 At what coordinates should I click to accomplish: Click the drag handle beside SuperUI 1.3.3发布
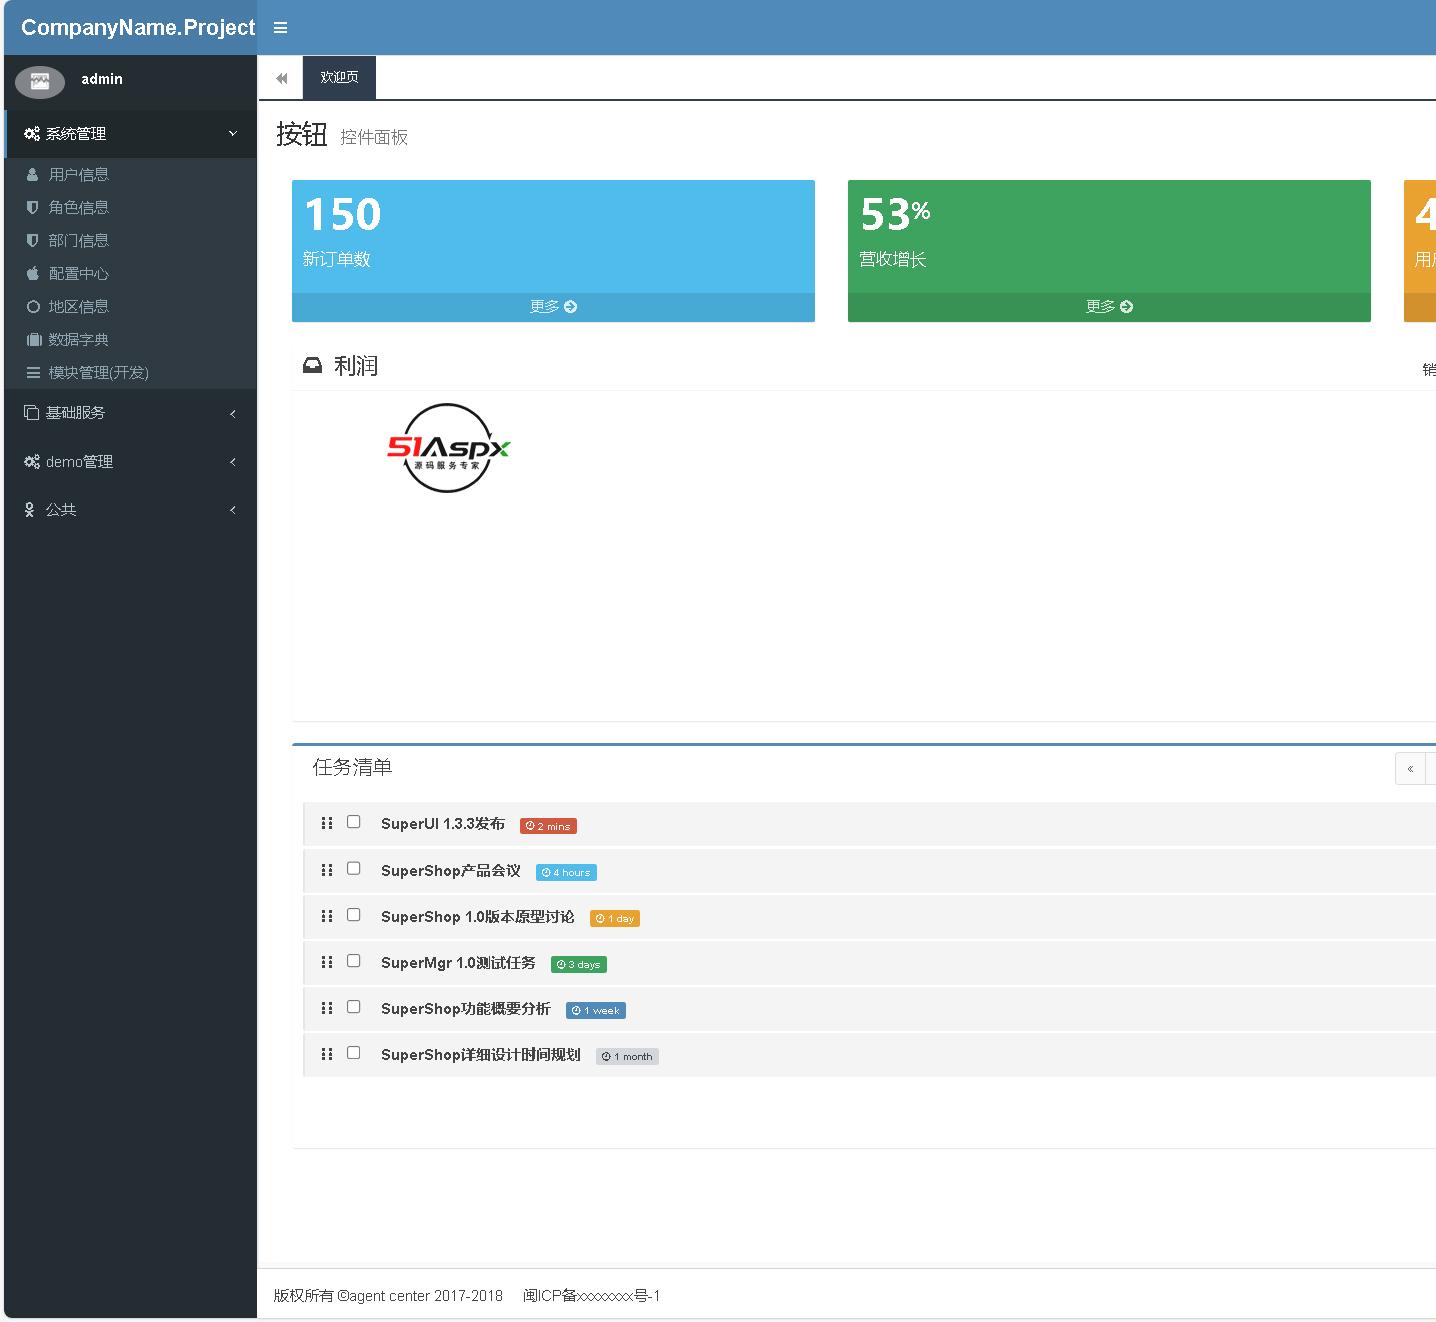(x=326, y=823)
